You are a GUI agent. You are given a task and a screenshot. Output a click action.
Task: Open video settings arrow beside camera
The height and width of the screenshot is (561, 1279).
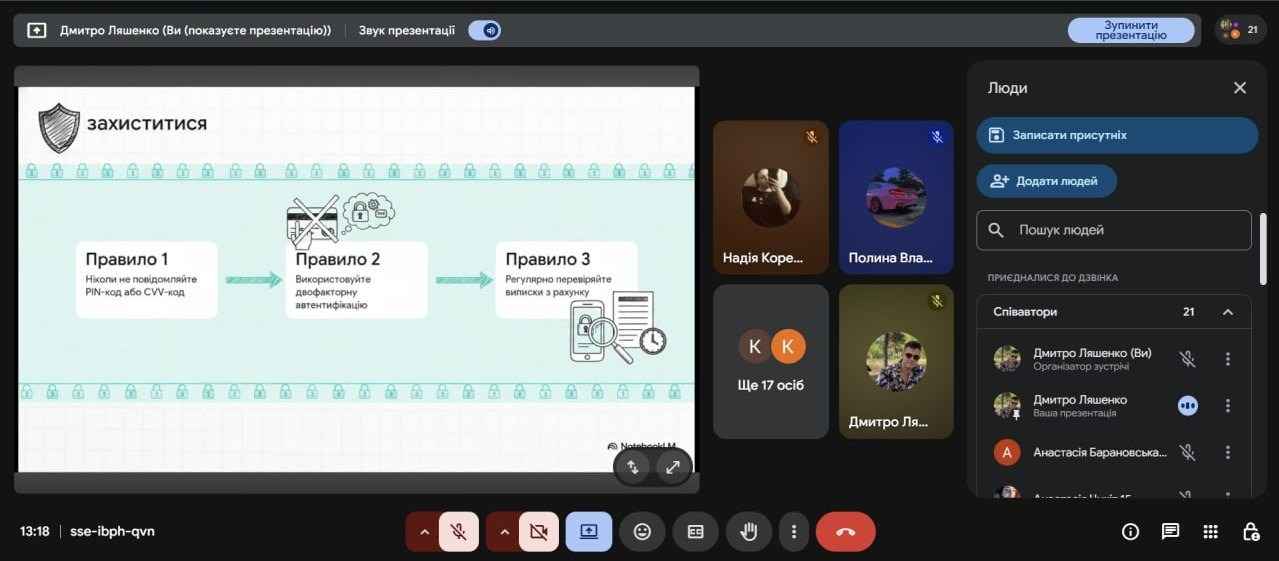pyautogui.click(x=504, y=532)
